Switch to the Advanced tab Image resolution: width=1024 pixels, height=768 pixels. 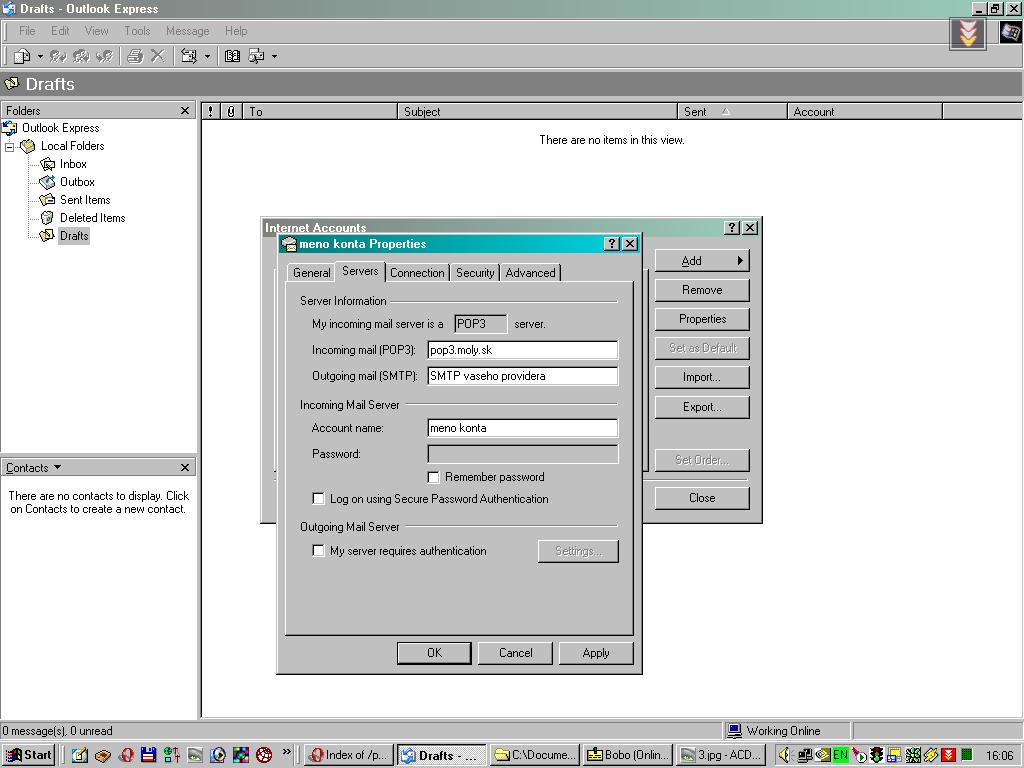coord(530,273)
